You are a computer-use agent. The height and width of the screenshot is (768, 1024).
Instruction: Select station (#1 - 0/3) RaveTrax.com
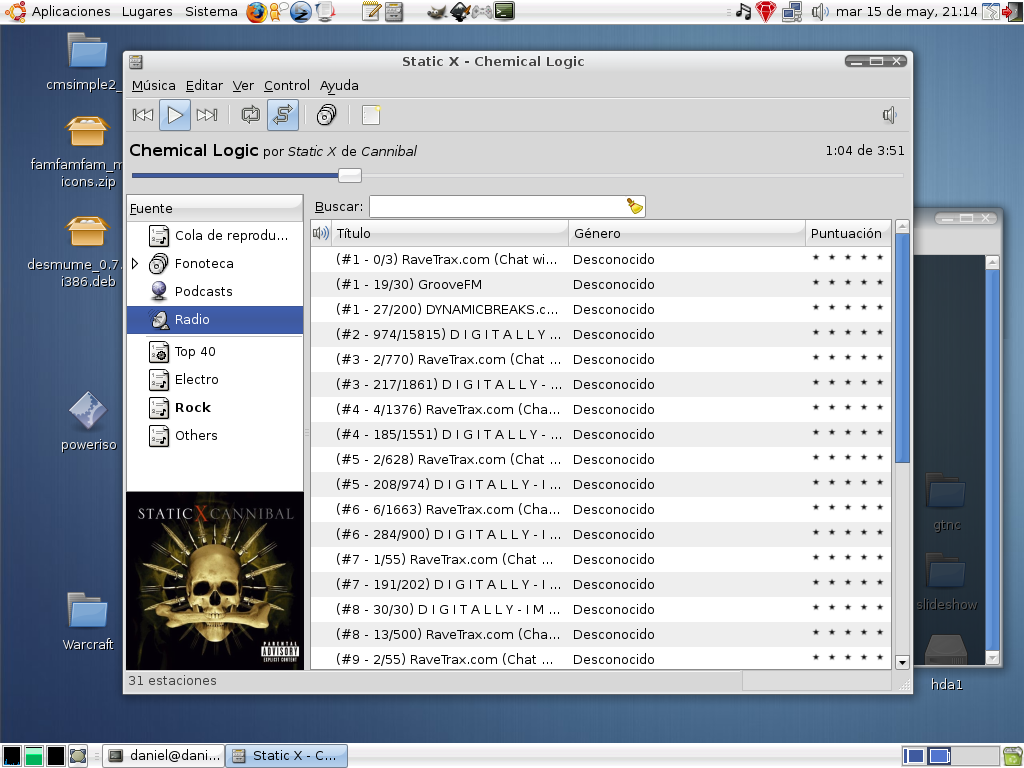coord(601,259)
